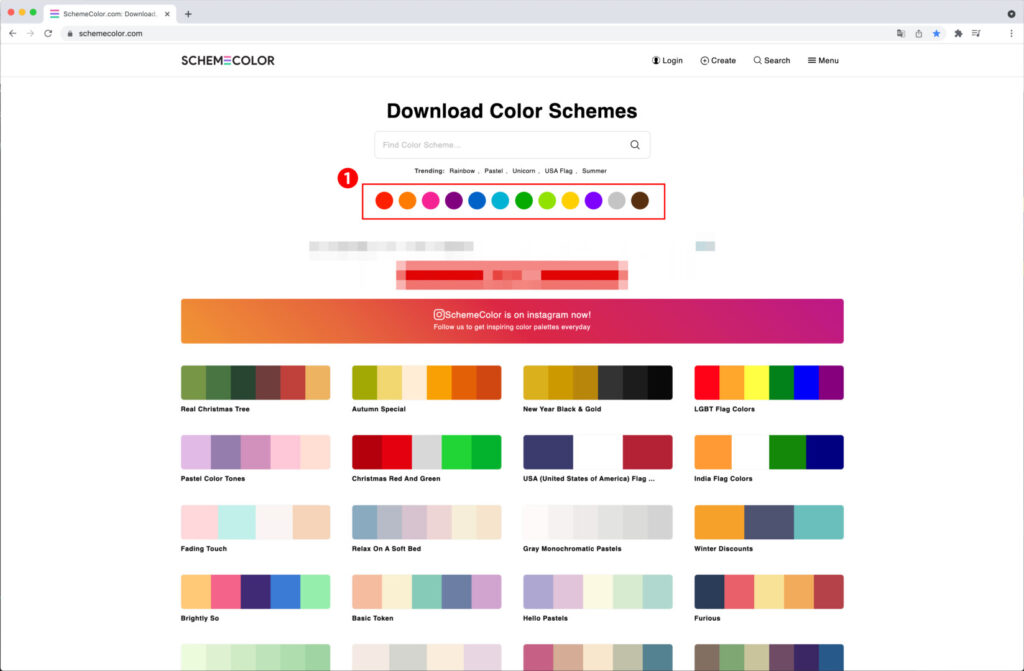Click the site lock icon in the address bar
1024x671 pixels.
(x=70, y=33)
